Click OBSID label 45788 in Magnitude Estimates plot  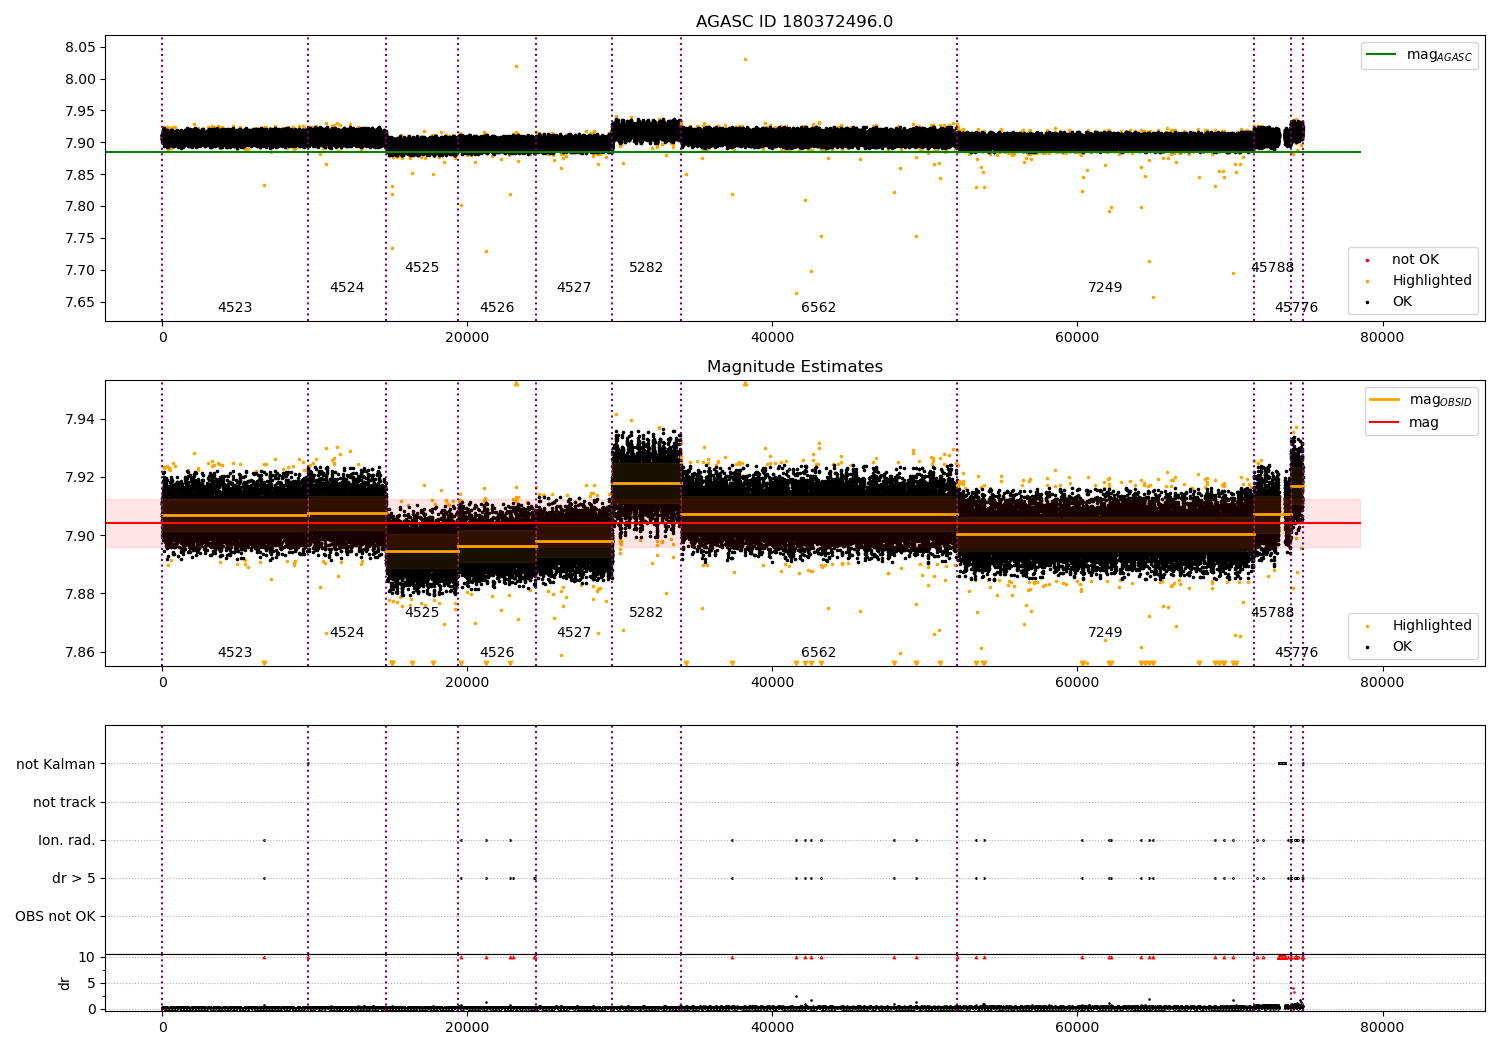coord(1272,613)
